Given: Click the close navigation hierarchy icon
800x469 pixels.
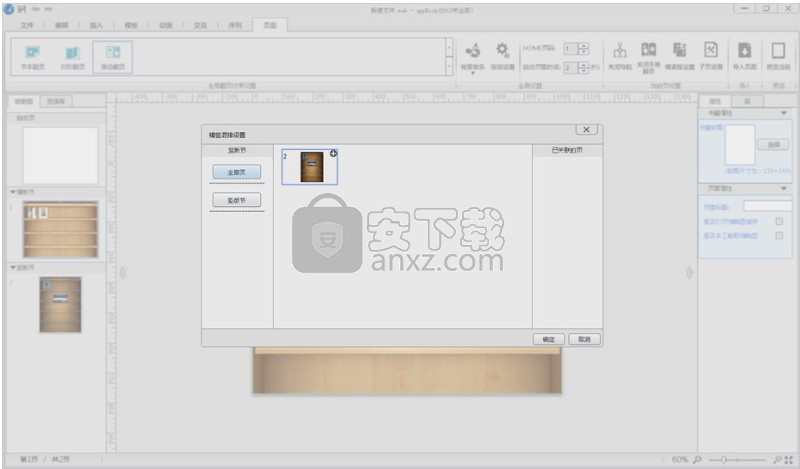Looking at the screenshot, I should (x=620, y=50).
